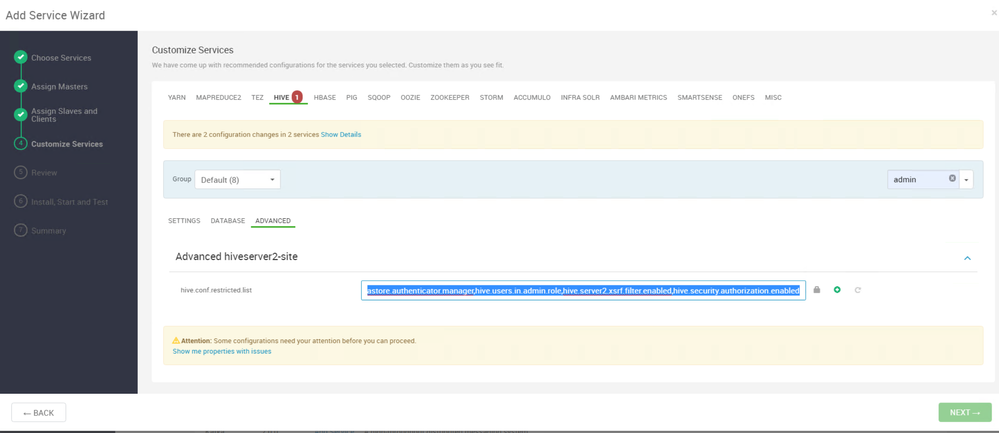
Task: Switch to the AMBARI METRICS service tab
Action: pos(638,97)
